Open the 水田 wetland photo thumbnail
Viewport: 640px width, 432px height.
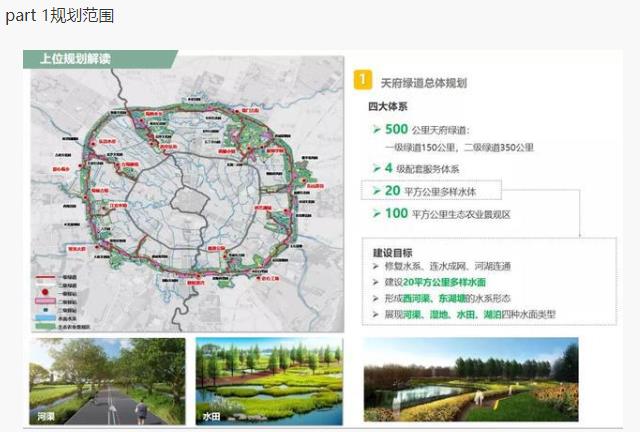269,381
